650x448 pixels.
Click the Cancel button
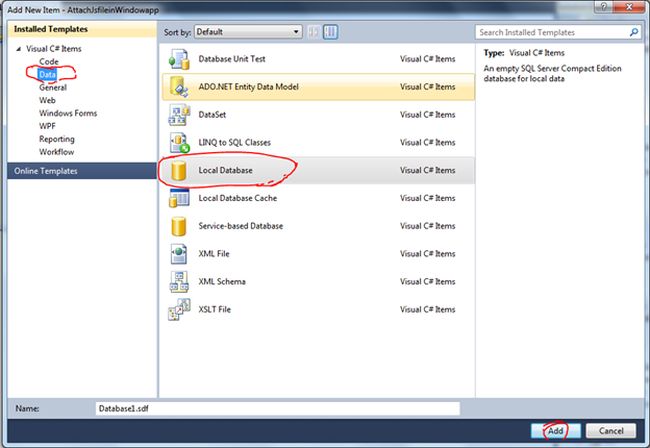tap(611, 431)
